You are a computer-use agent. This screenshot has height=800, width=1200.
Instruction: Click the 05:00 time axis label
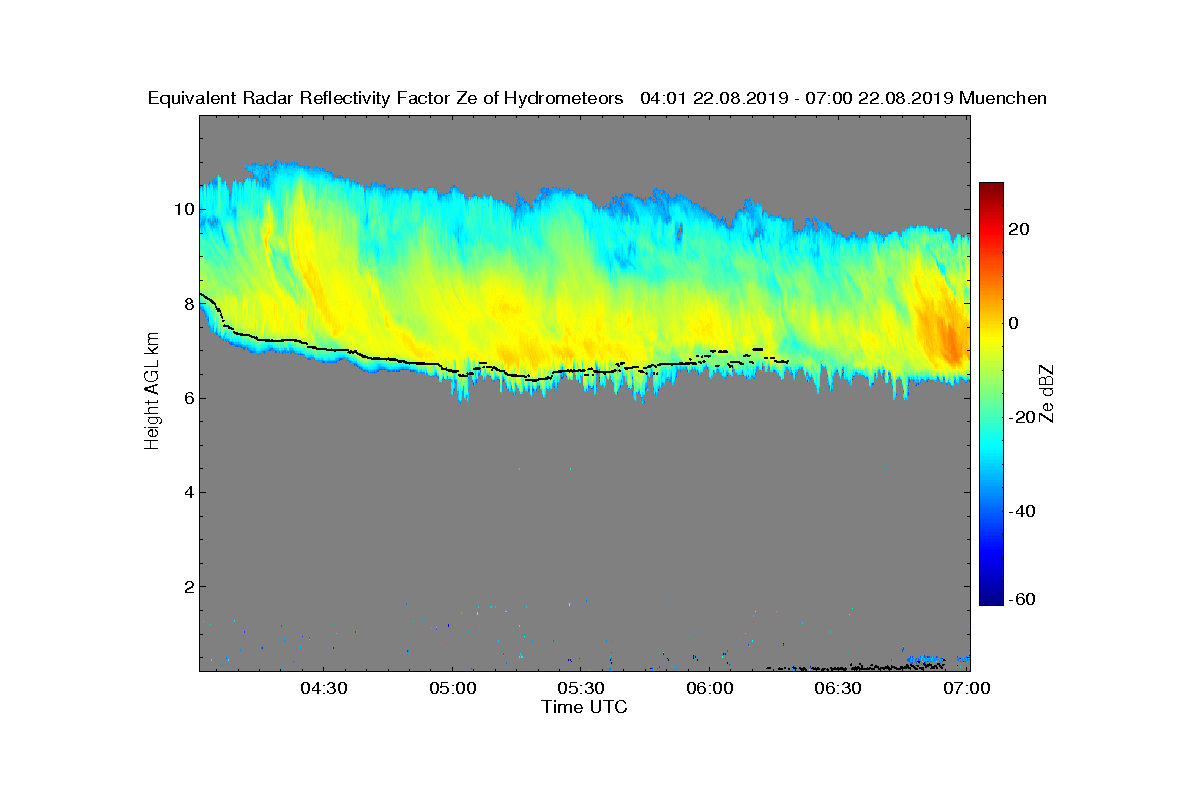pos(453,689)
